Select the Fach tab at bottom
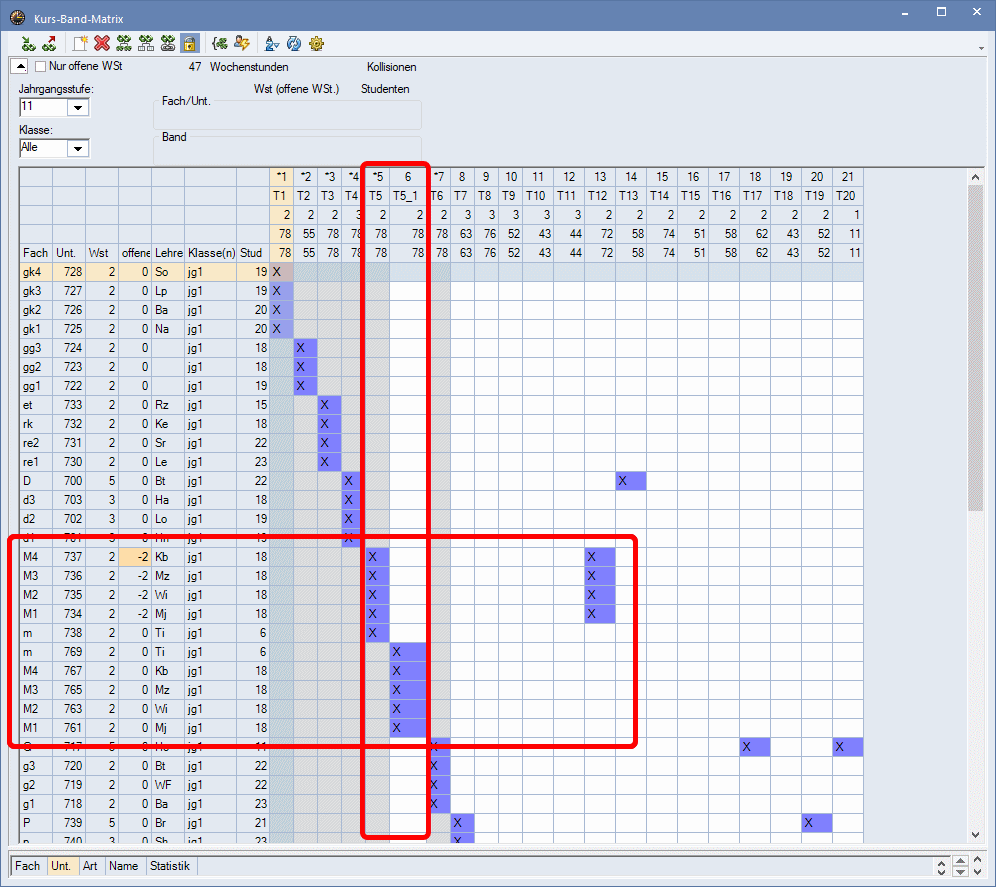 (28, 866)
